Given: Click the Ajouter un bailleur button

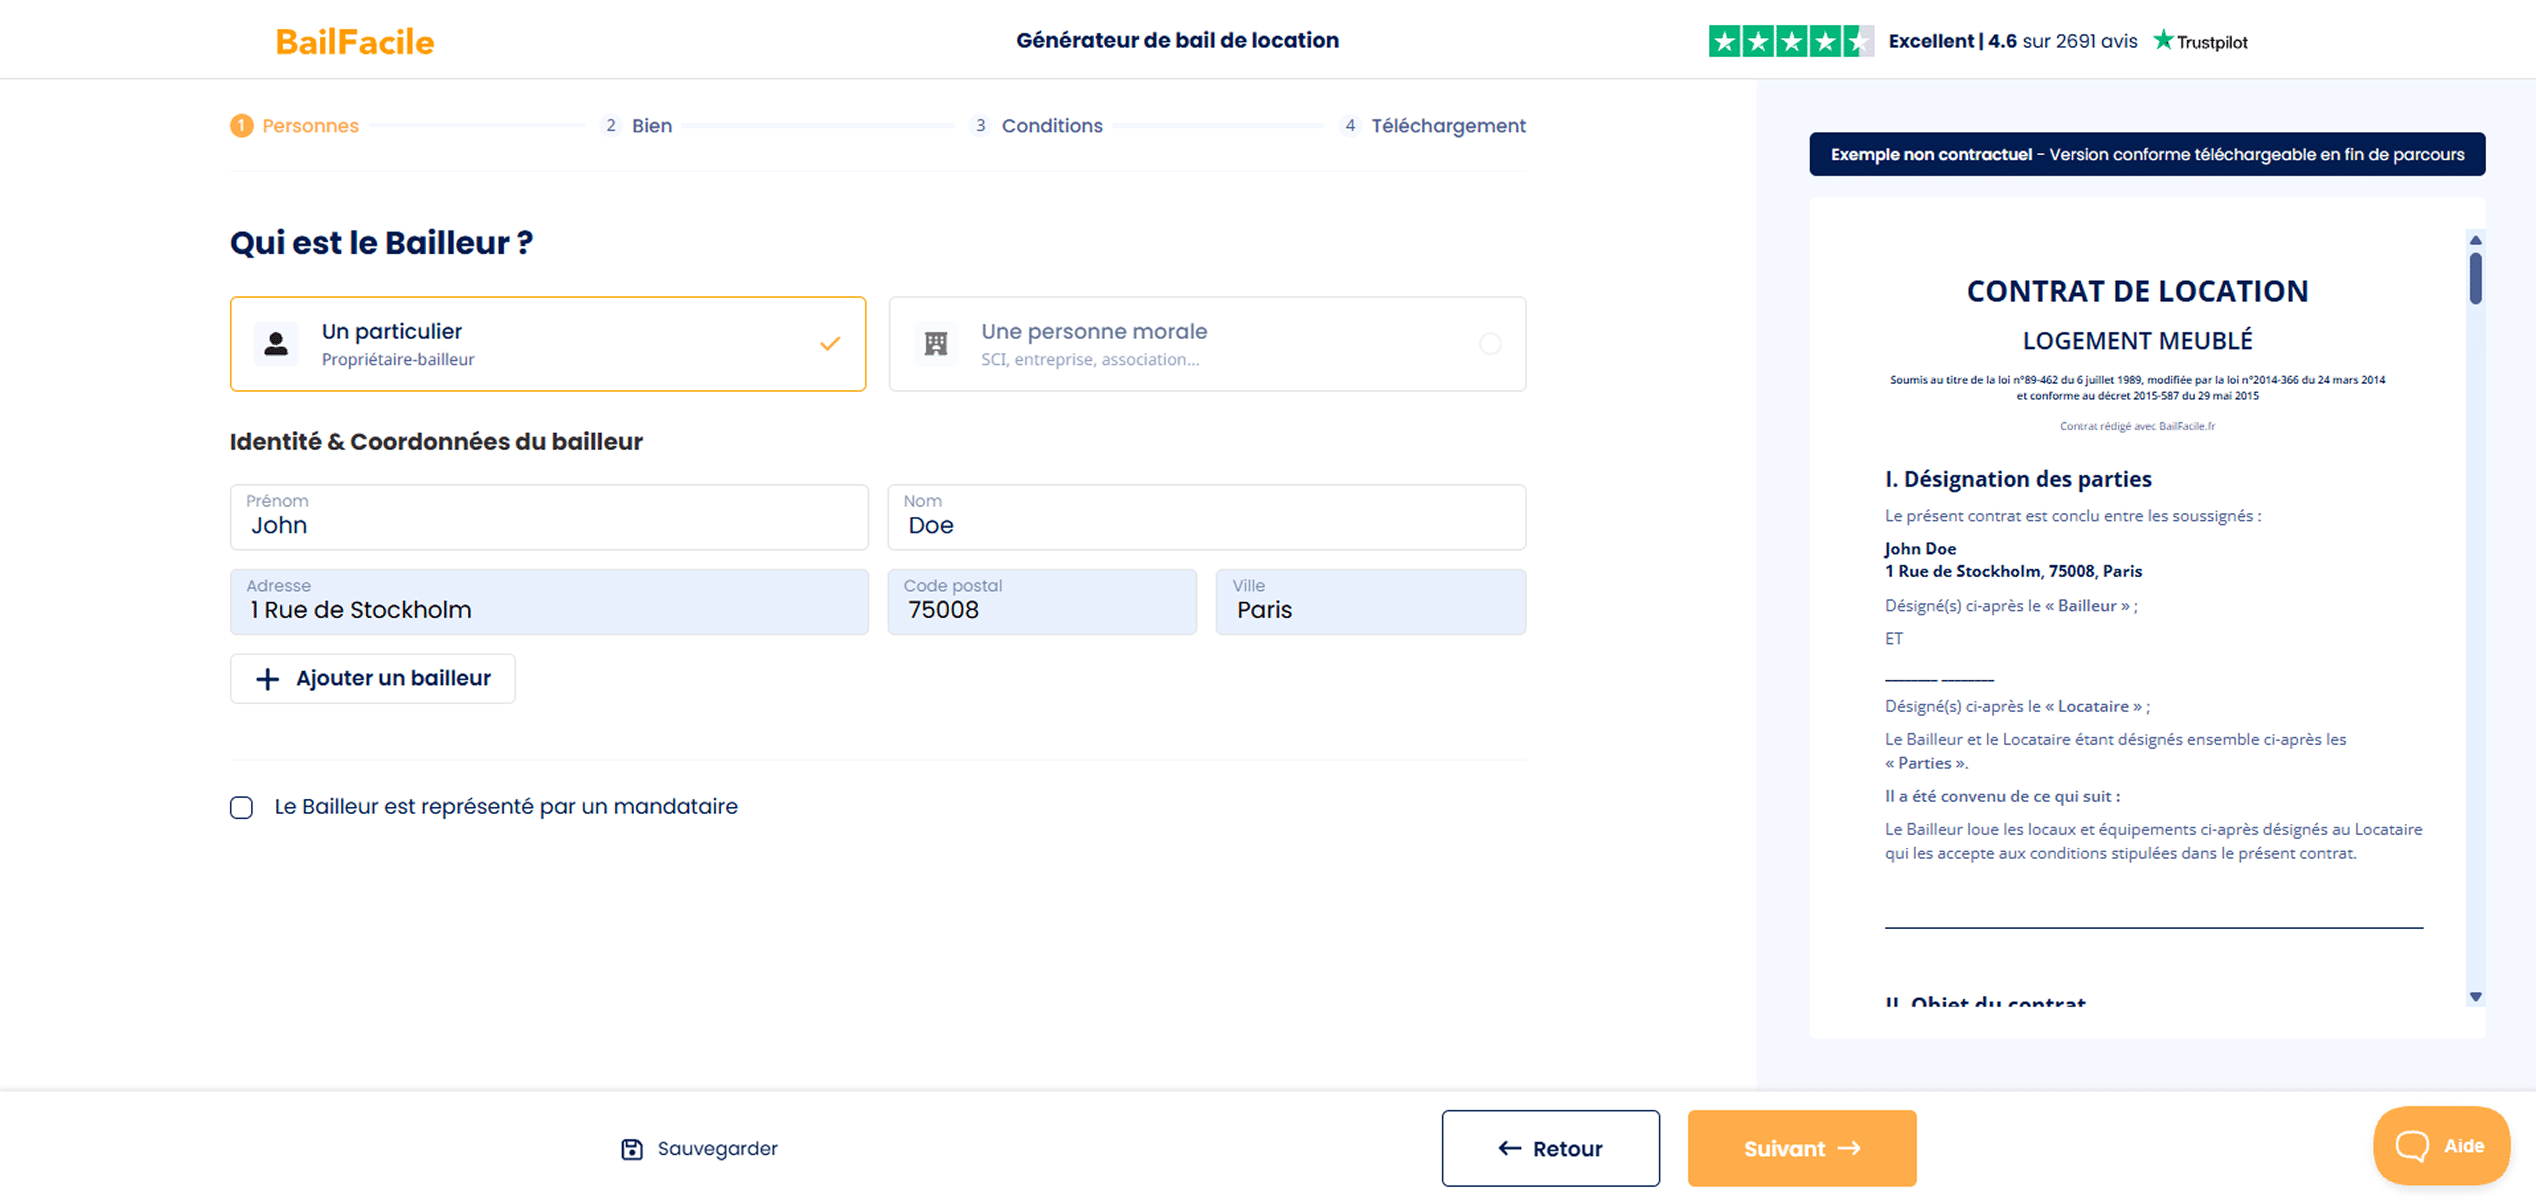Looking at the screenshot, I should click(x=373, y=679).
